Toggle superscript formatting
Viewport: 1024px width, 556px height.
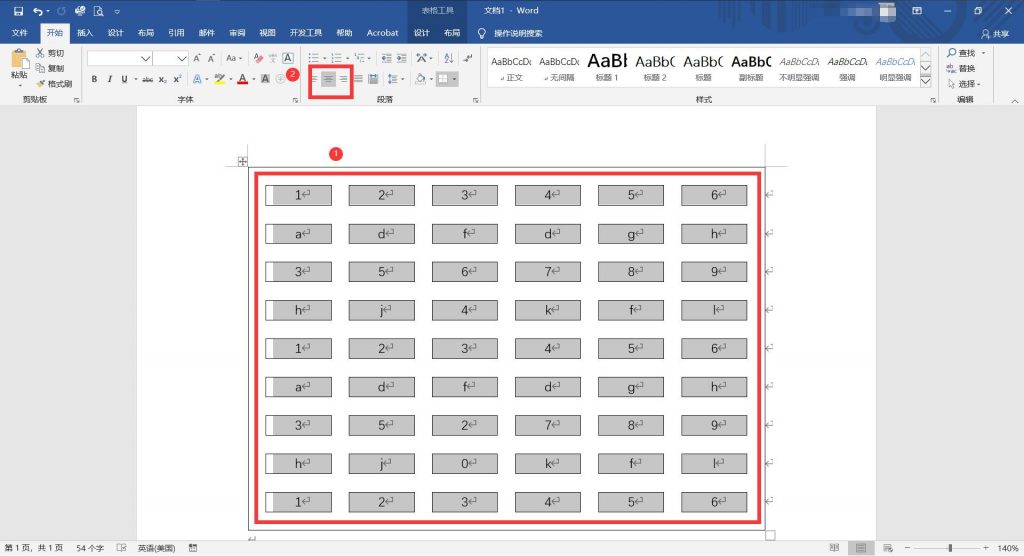177,79
